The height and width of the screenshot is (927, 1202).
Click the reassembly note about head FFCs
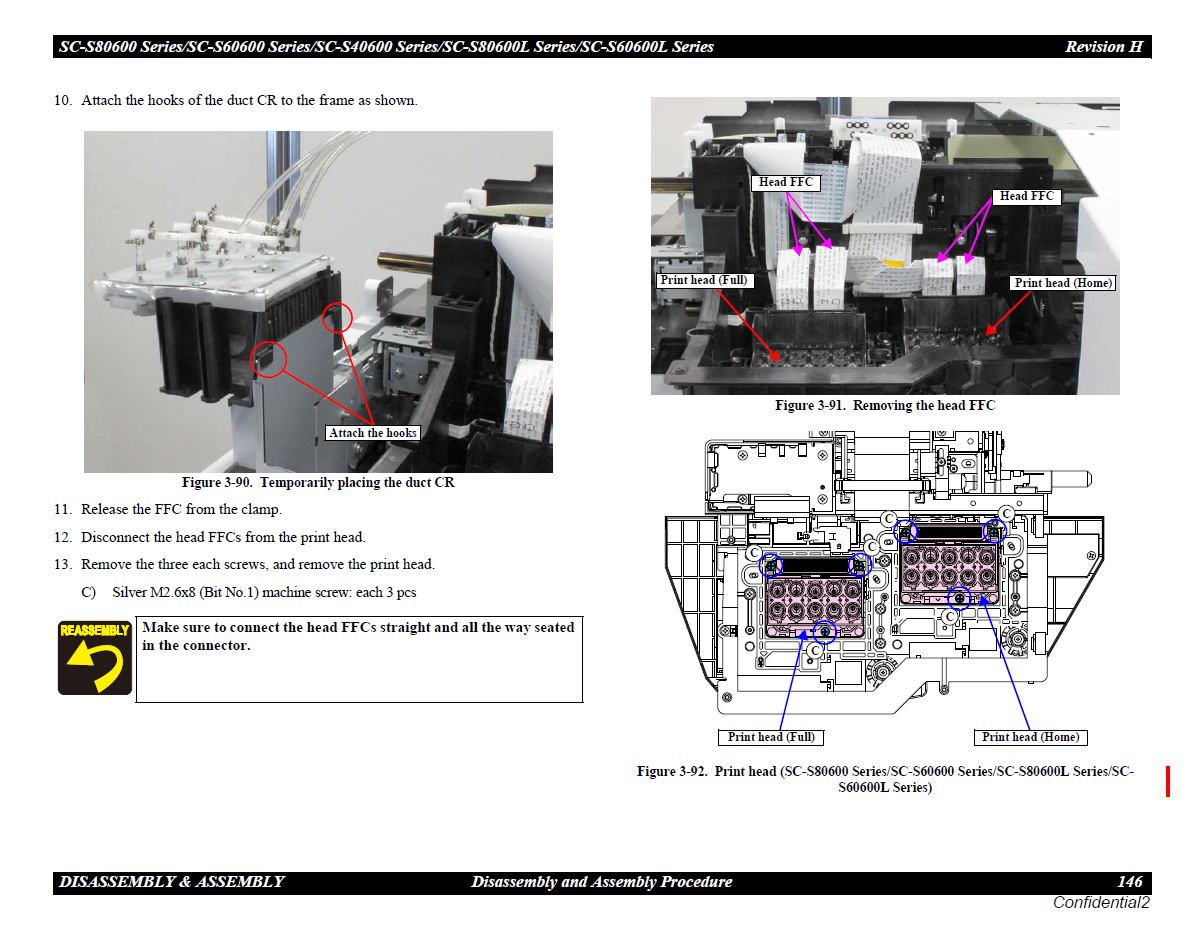[359, 636]
